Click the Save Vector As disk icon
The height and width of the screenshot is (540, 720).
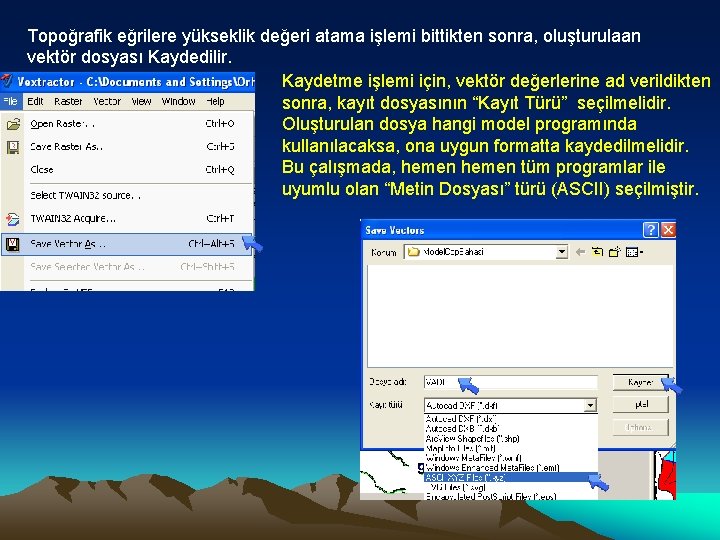[12, 244]
